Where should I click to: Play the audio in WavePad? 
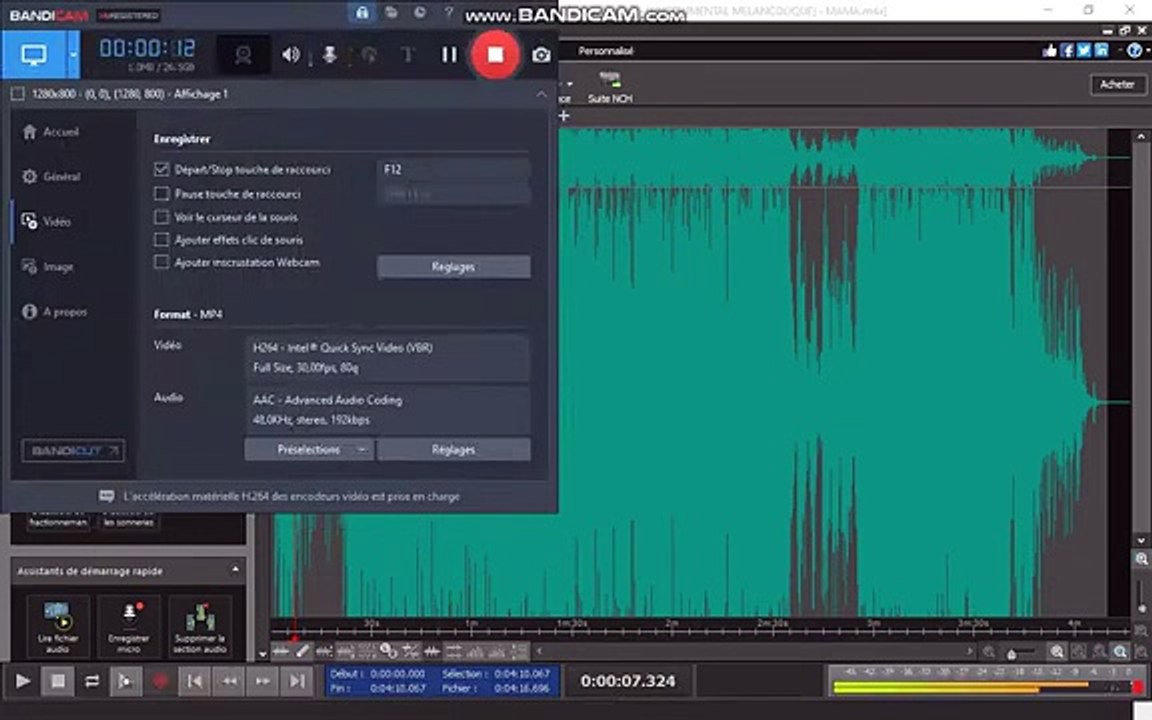click(23, 681)
